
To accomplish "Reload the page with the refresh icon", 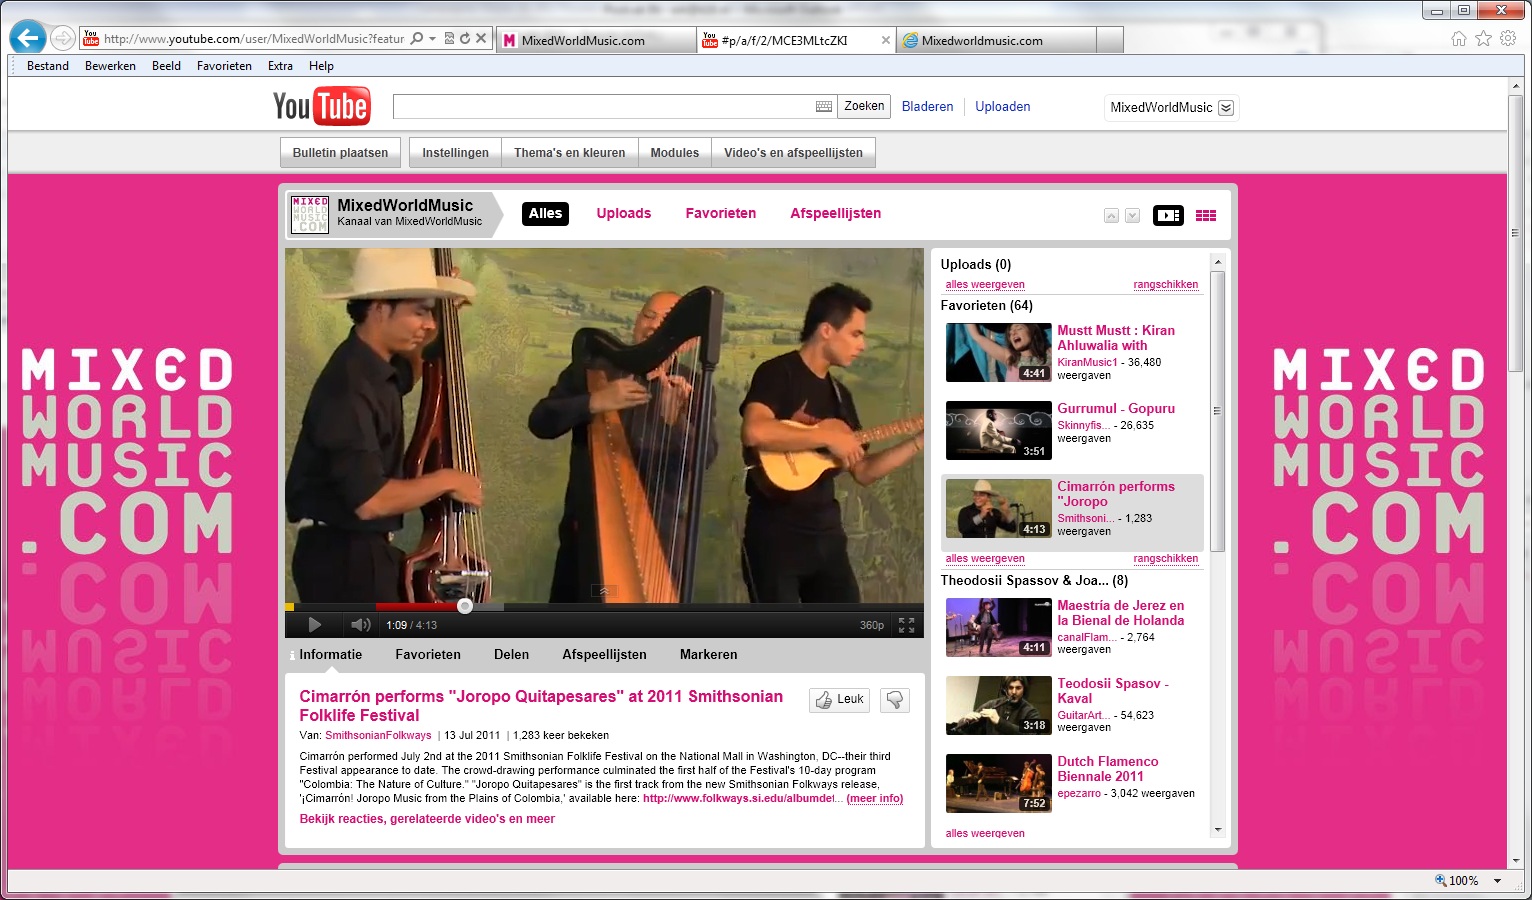I will click(x=465, y=39).
